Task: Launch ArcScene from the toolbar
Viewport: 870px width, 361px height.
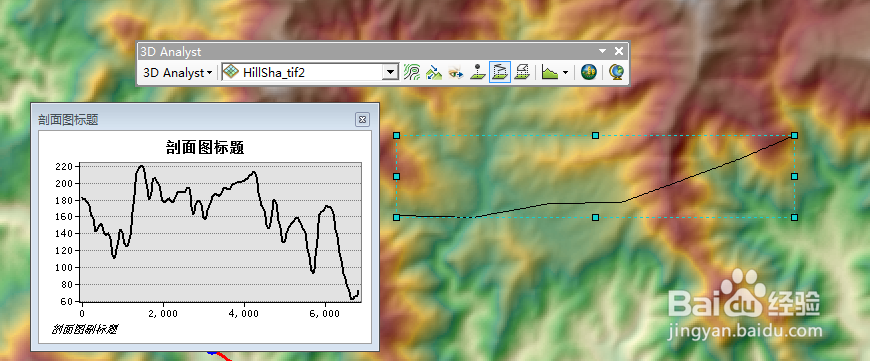Action: (589, 73)
